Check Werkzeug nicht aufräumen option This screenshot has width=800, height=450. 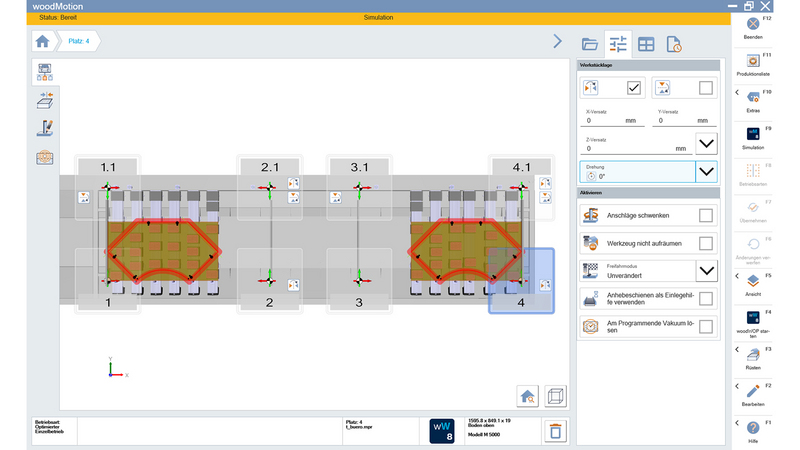(x=705, y=243)
